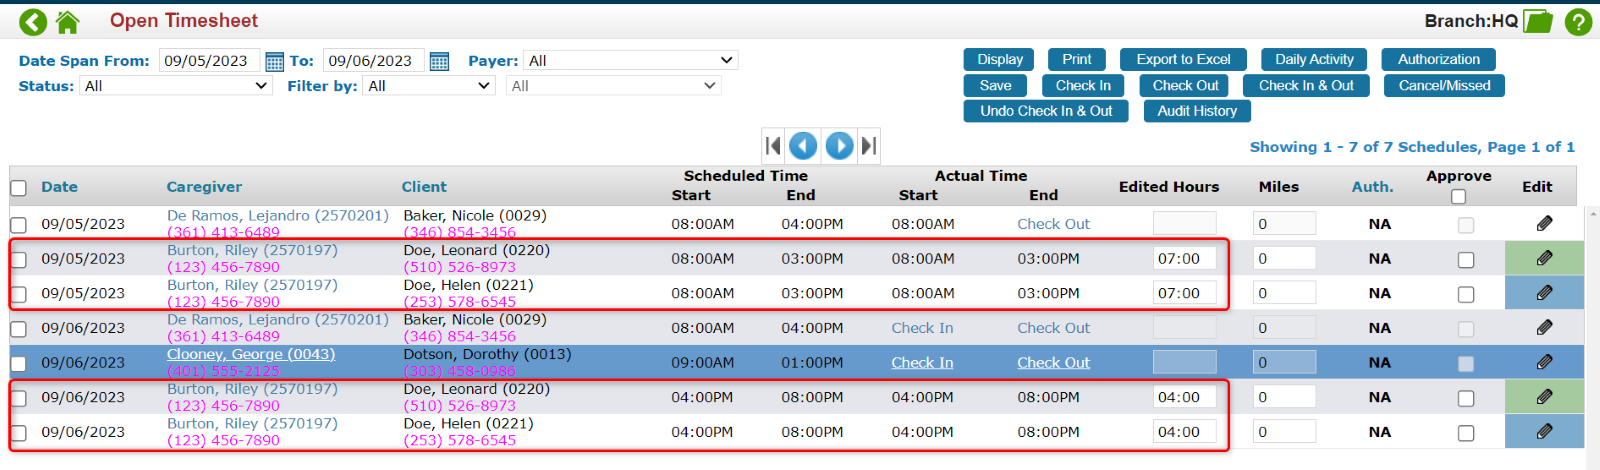Sort the table by Caregiver column header
Image resolution: width=1600 pixels, height=470 pixels.
pyautogui.click(x=204, y=187)
